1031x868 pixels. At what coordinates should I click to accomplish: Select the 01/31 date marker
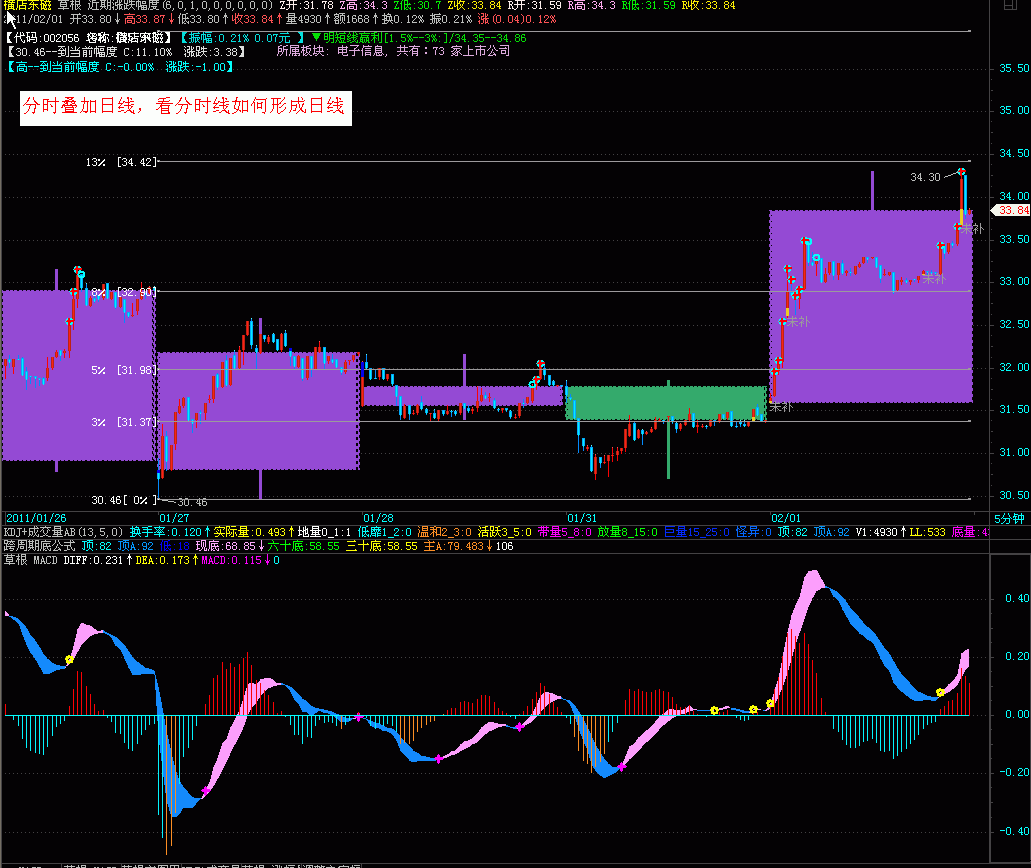582,517
